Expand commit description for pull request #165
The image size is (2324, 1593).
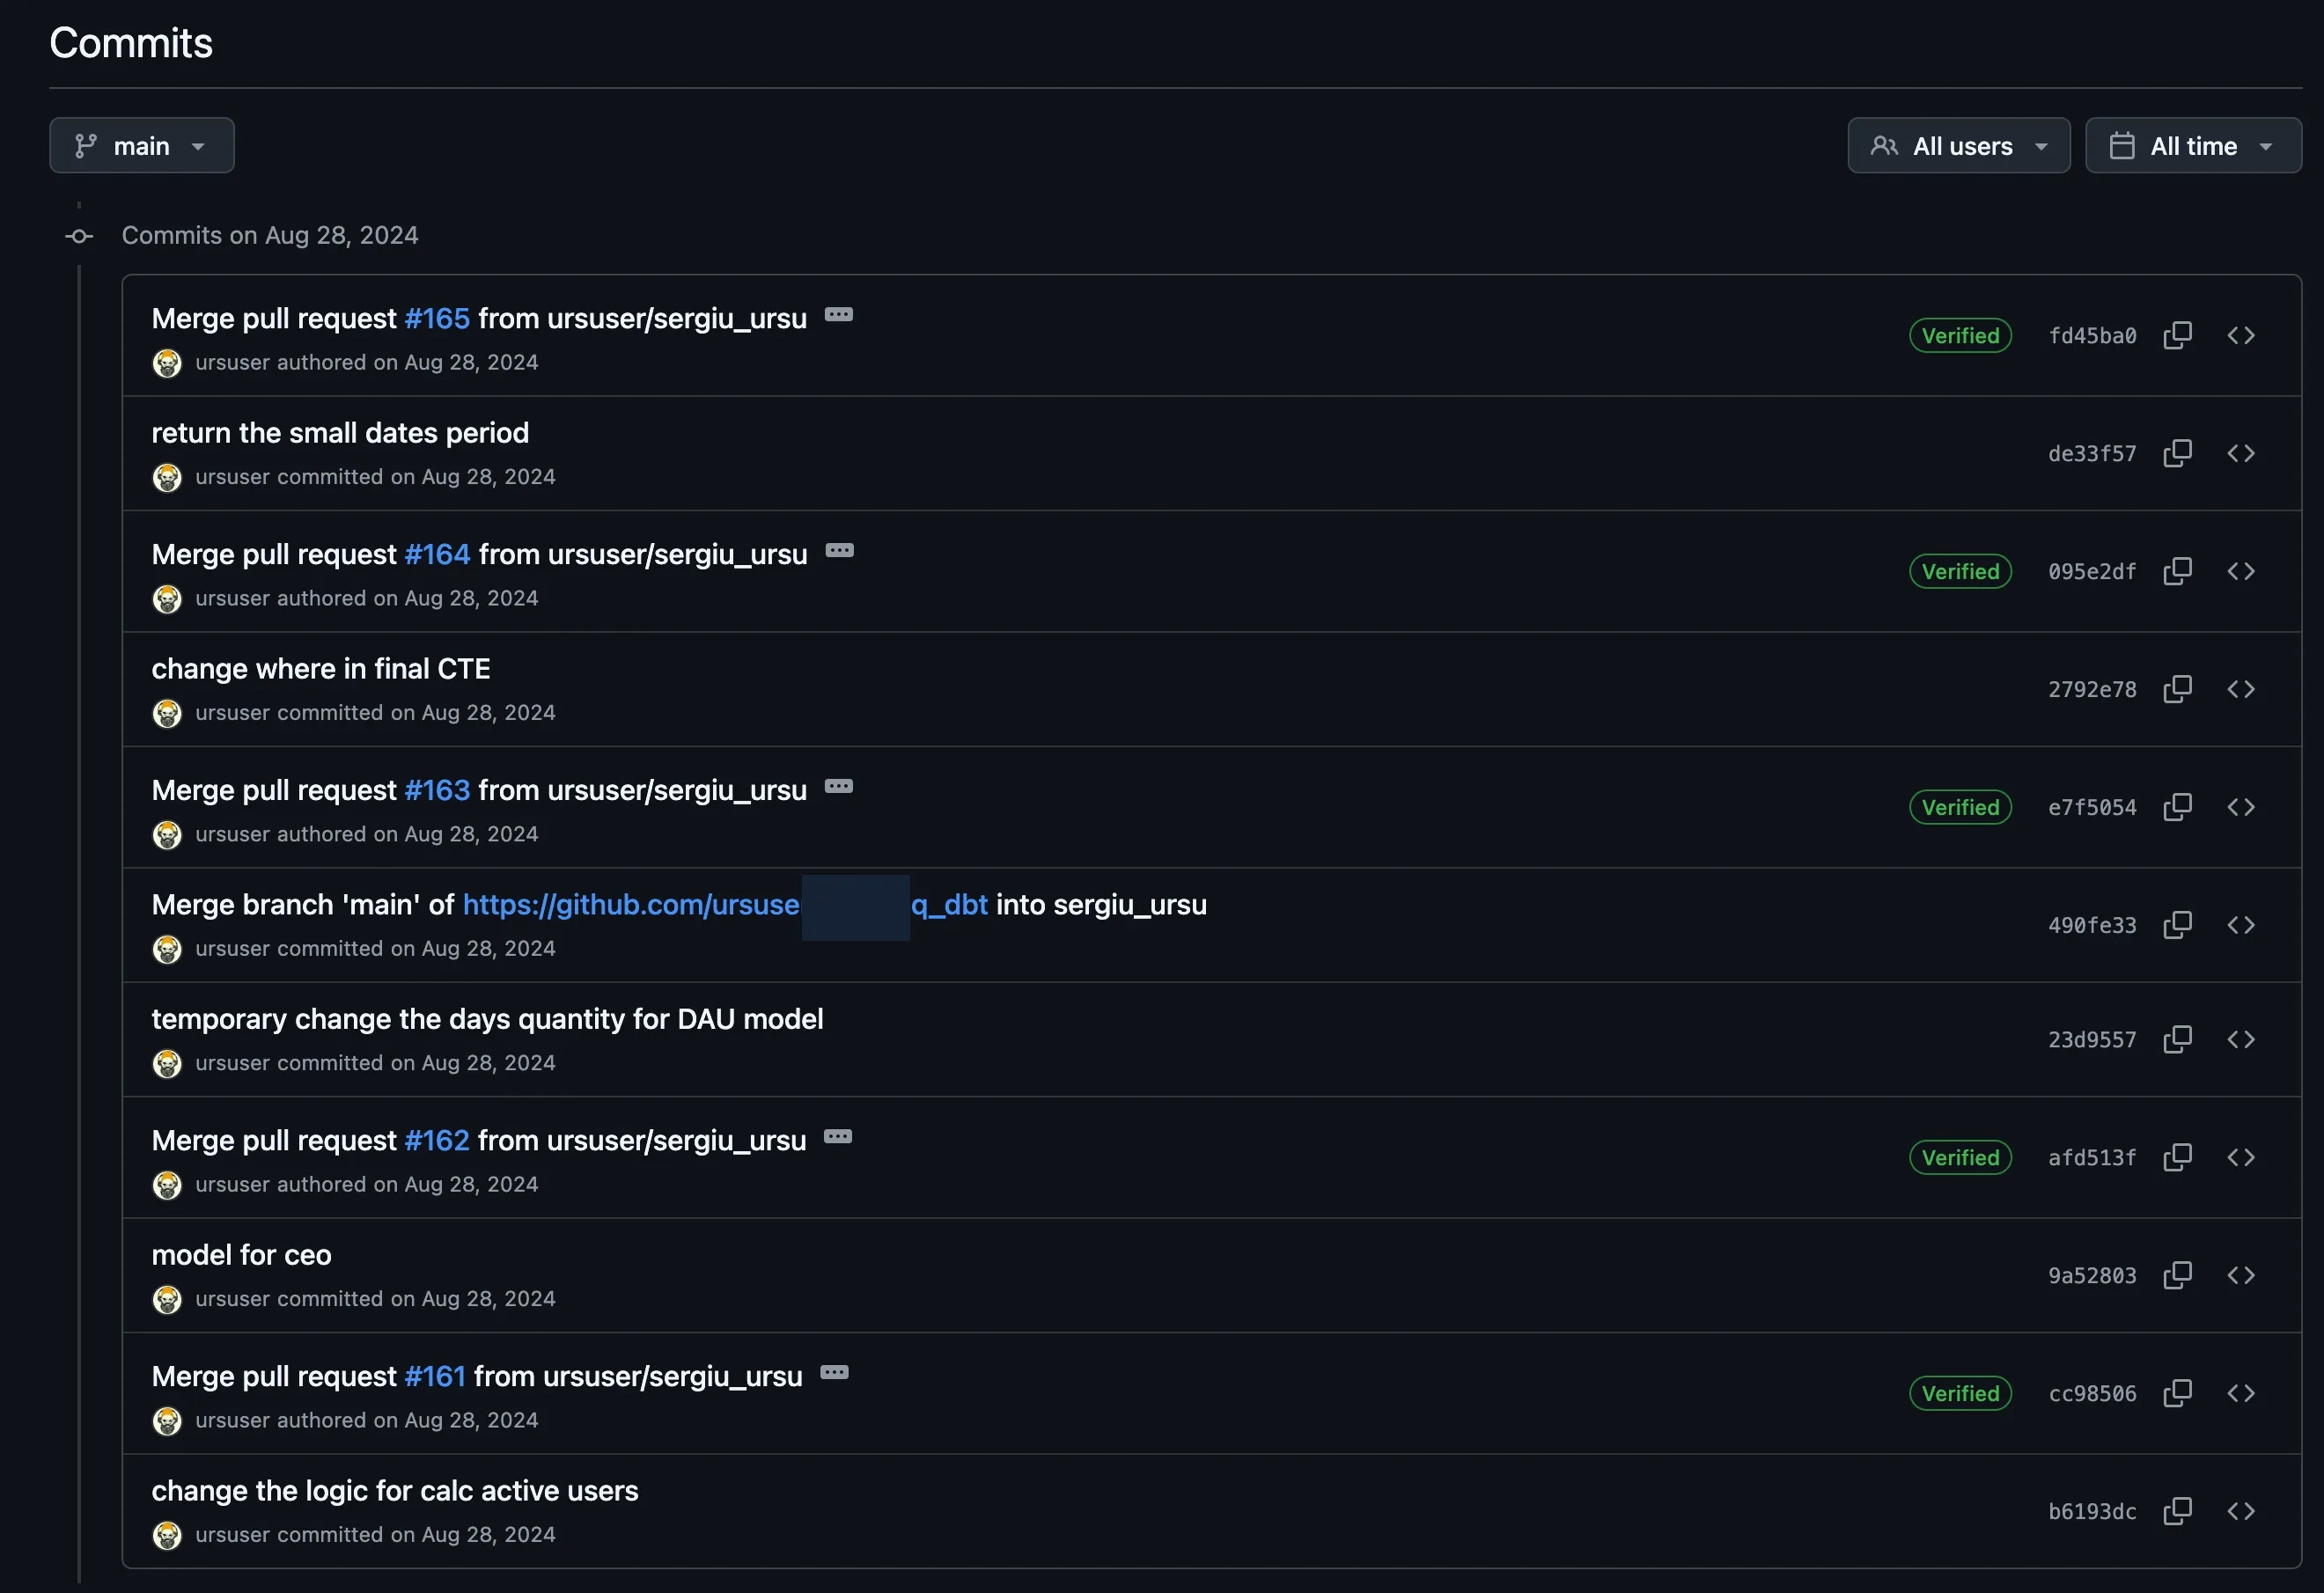pos(838,315)
